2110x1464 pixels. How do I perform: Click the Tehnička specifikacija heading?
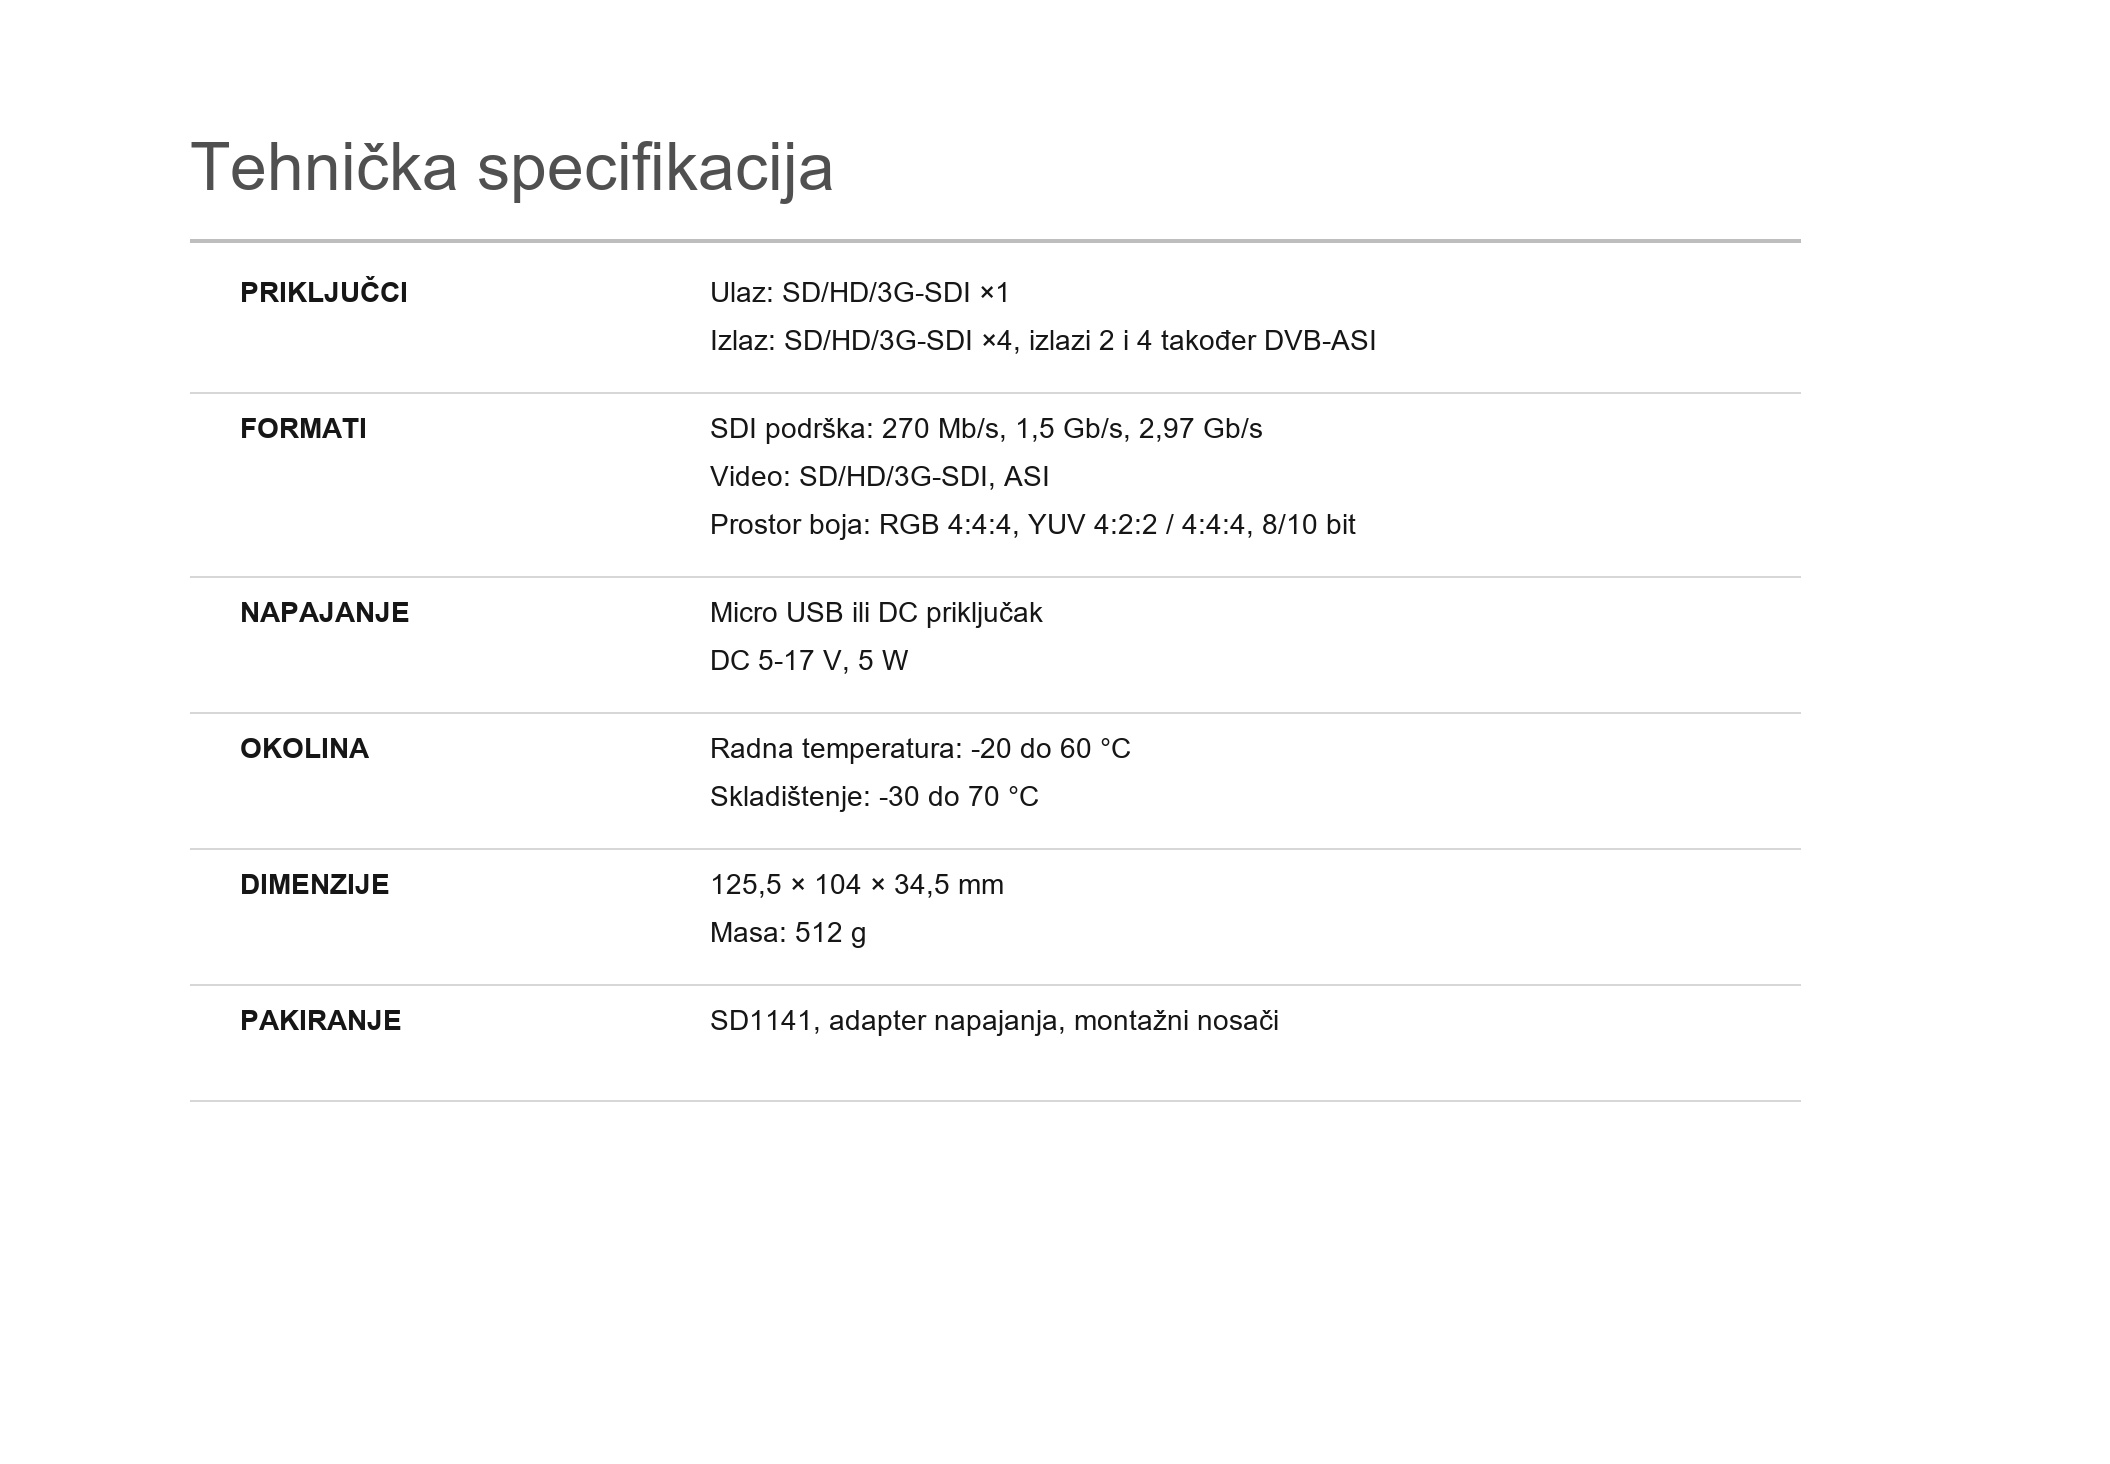click(x=511, y=168)
